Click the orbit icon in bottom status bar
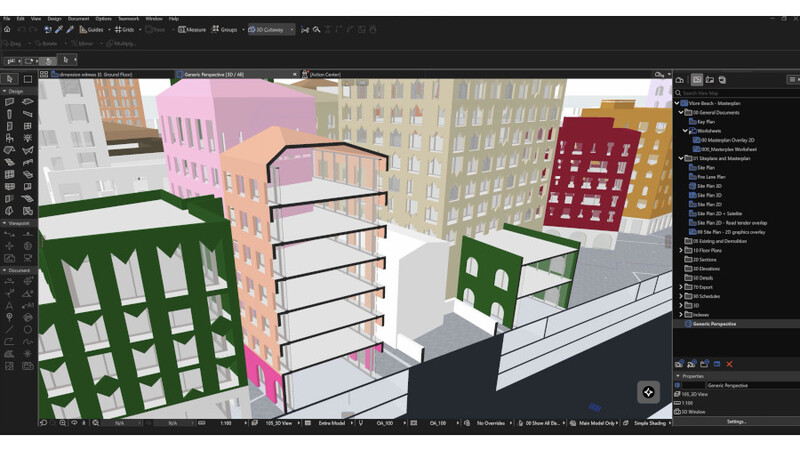 pyautogui.click(x=74, y=423)
